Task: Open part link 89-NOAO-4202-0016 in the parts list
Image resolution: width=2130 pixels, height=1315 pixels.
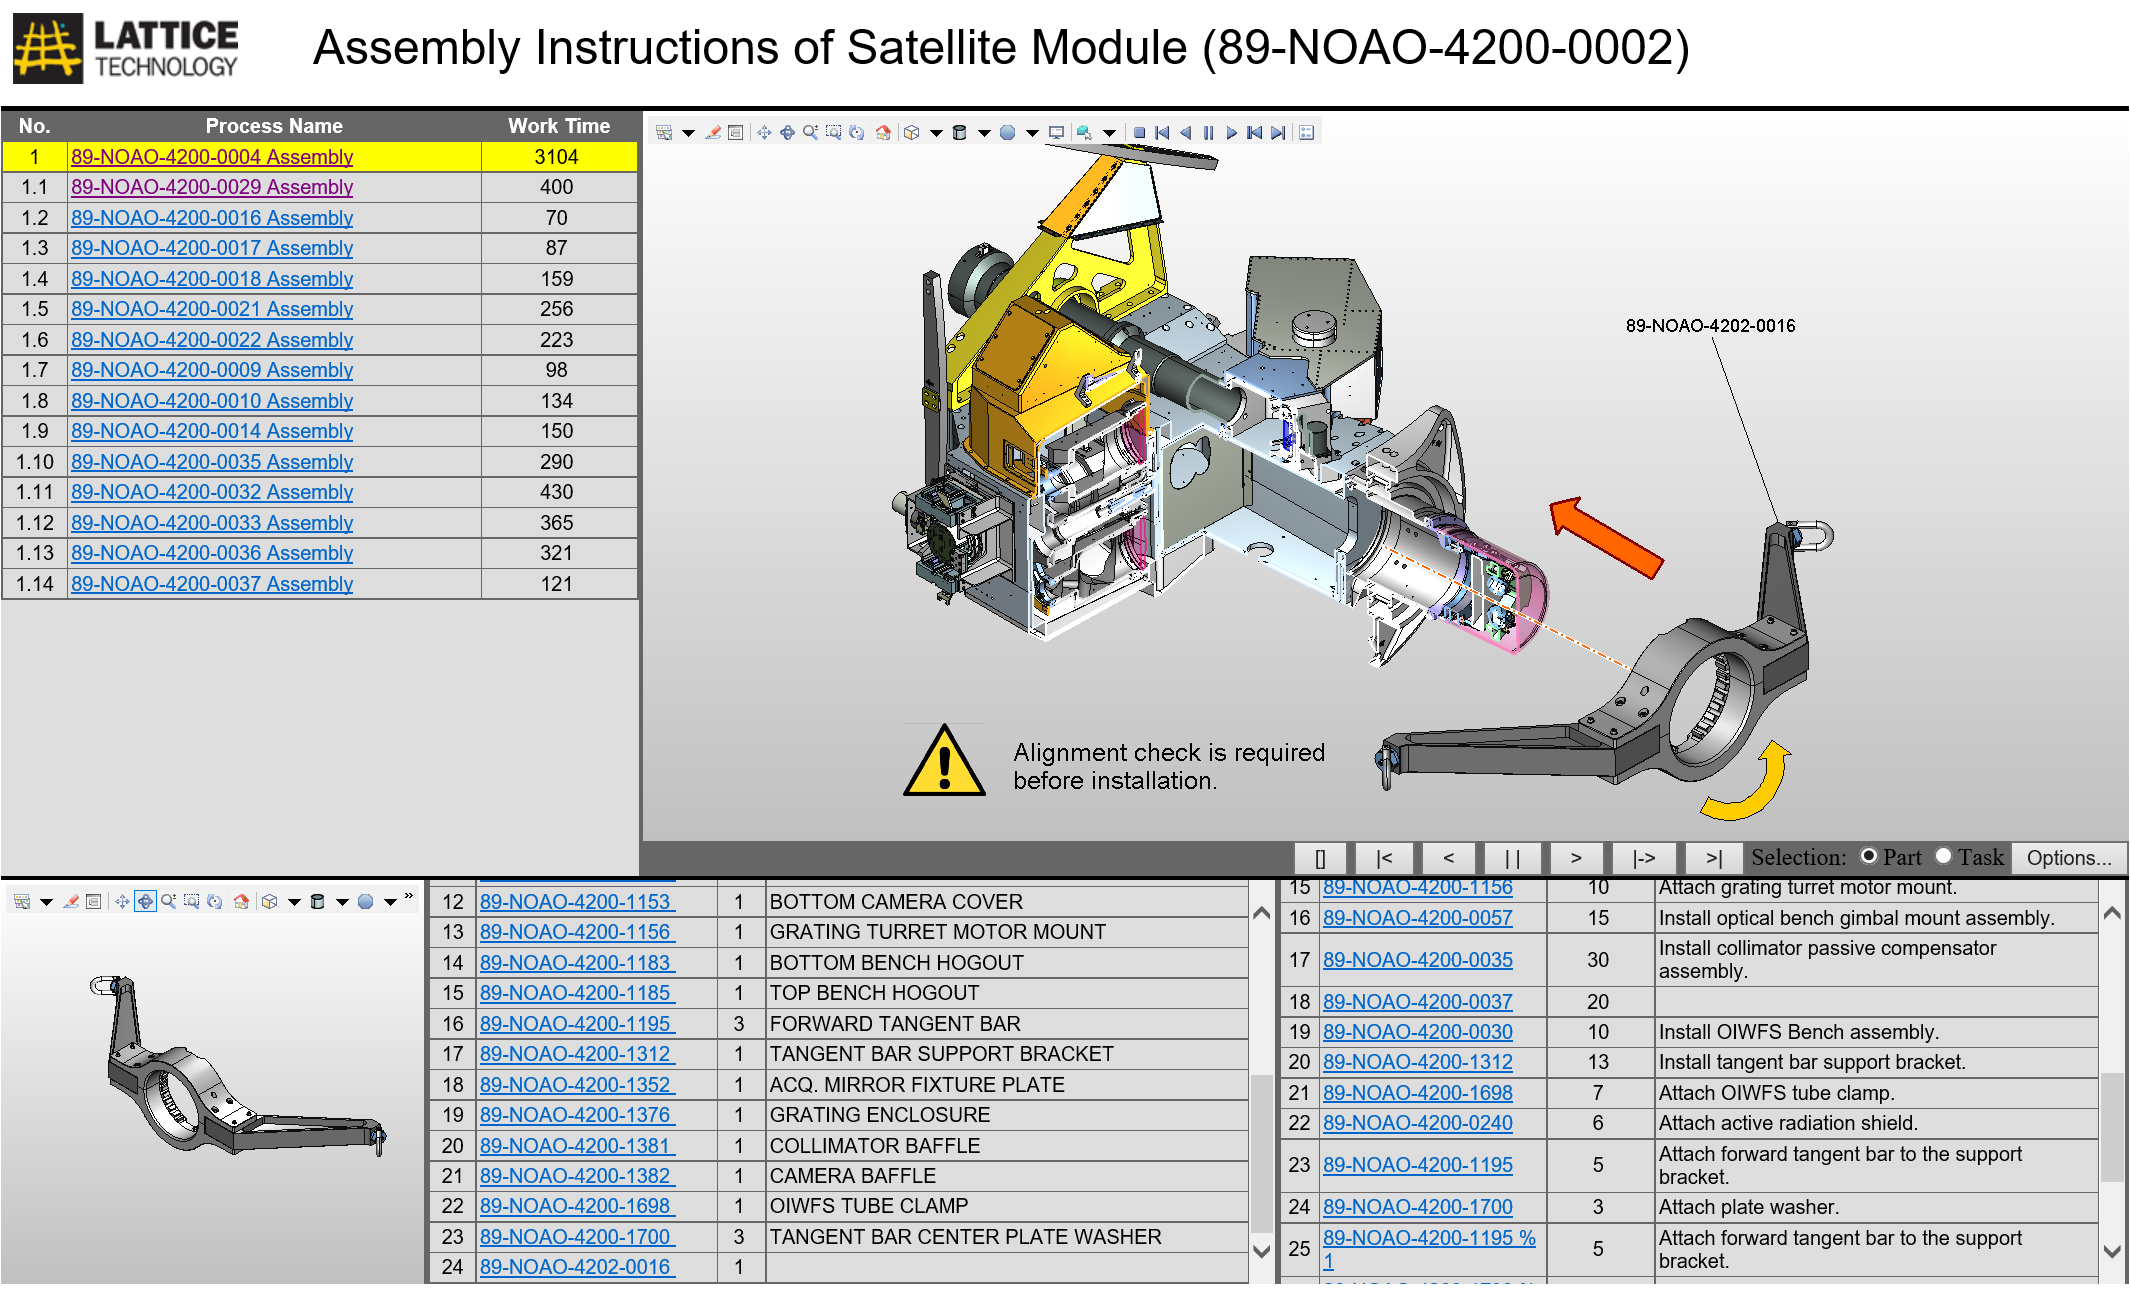Action: click(x=575, y=1267)
